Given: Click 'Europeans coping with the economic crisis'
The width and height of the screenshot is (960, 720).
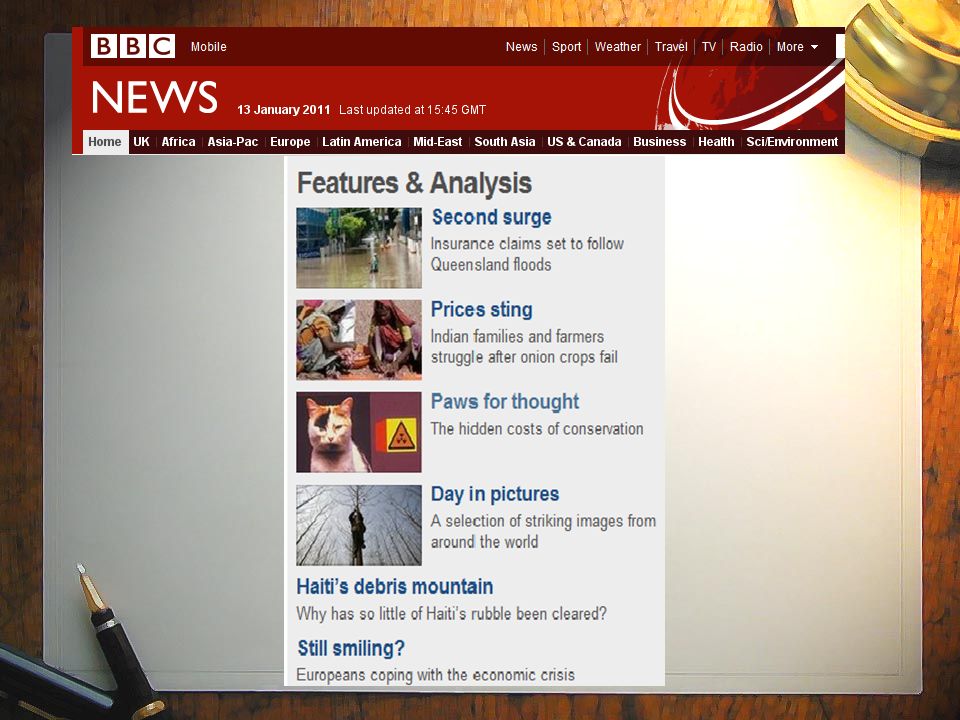Looking at the screenshot, I should 435,675.
